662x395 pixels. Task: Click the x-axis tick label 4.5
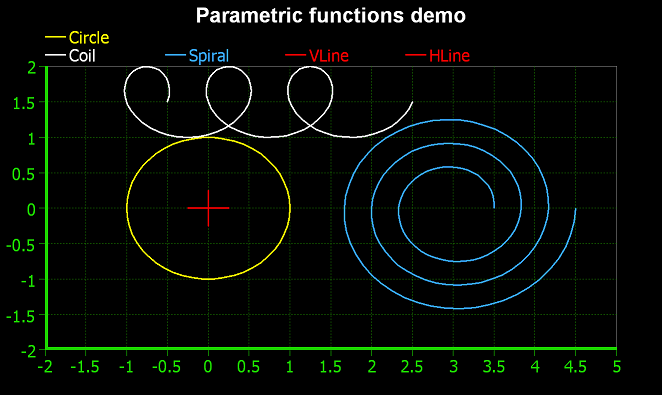pos(575,367)
